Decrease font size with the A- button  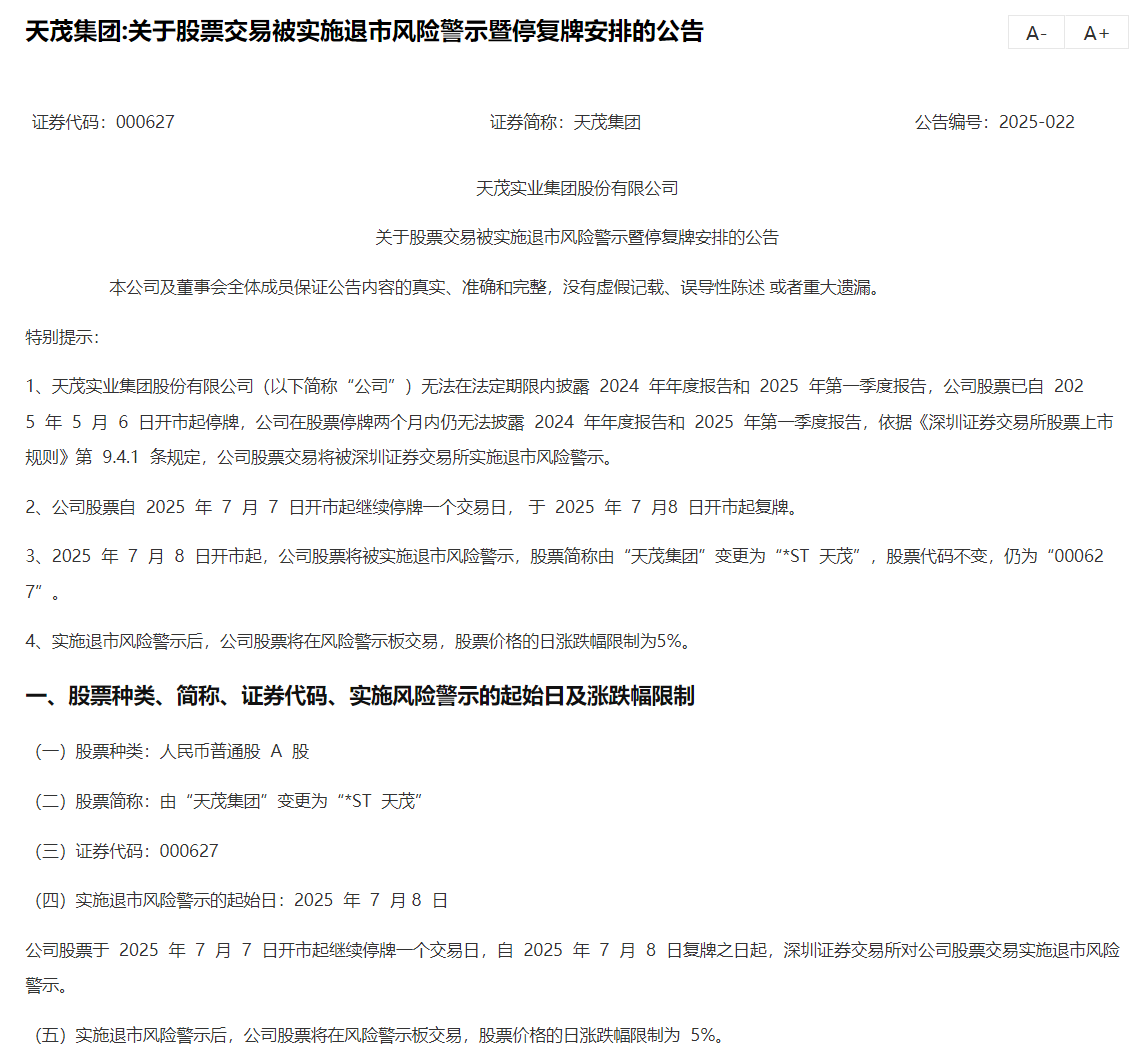1036,33
